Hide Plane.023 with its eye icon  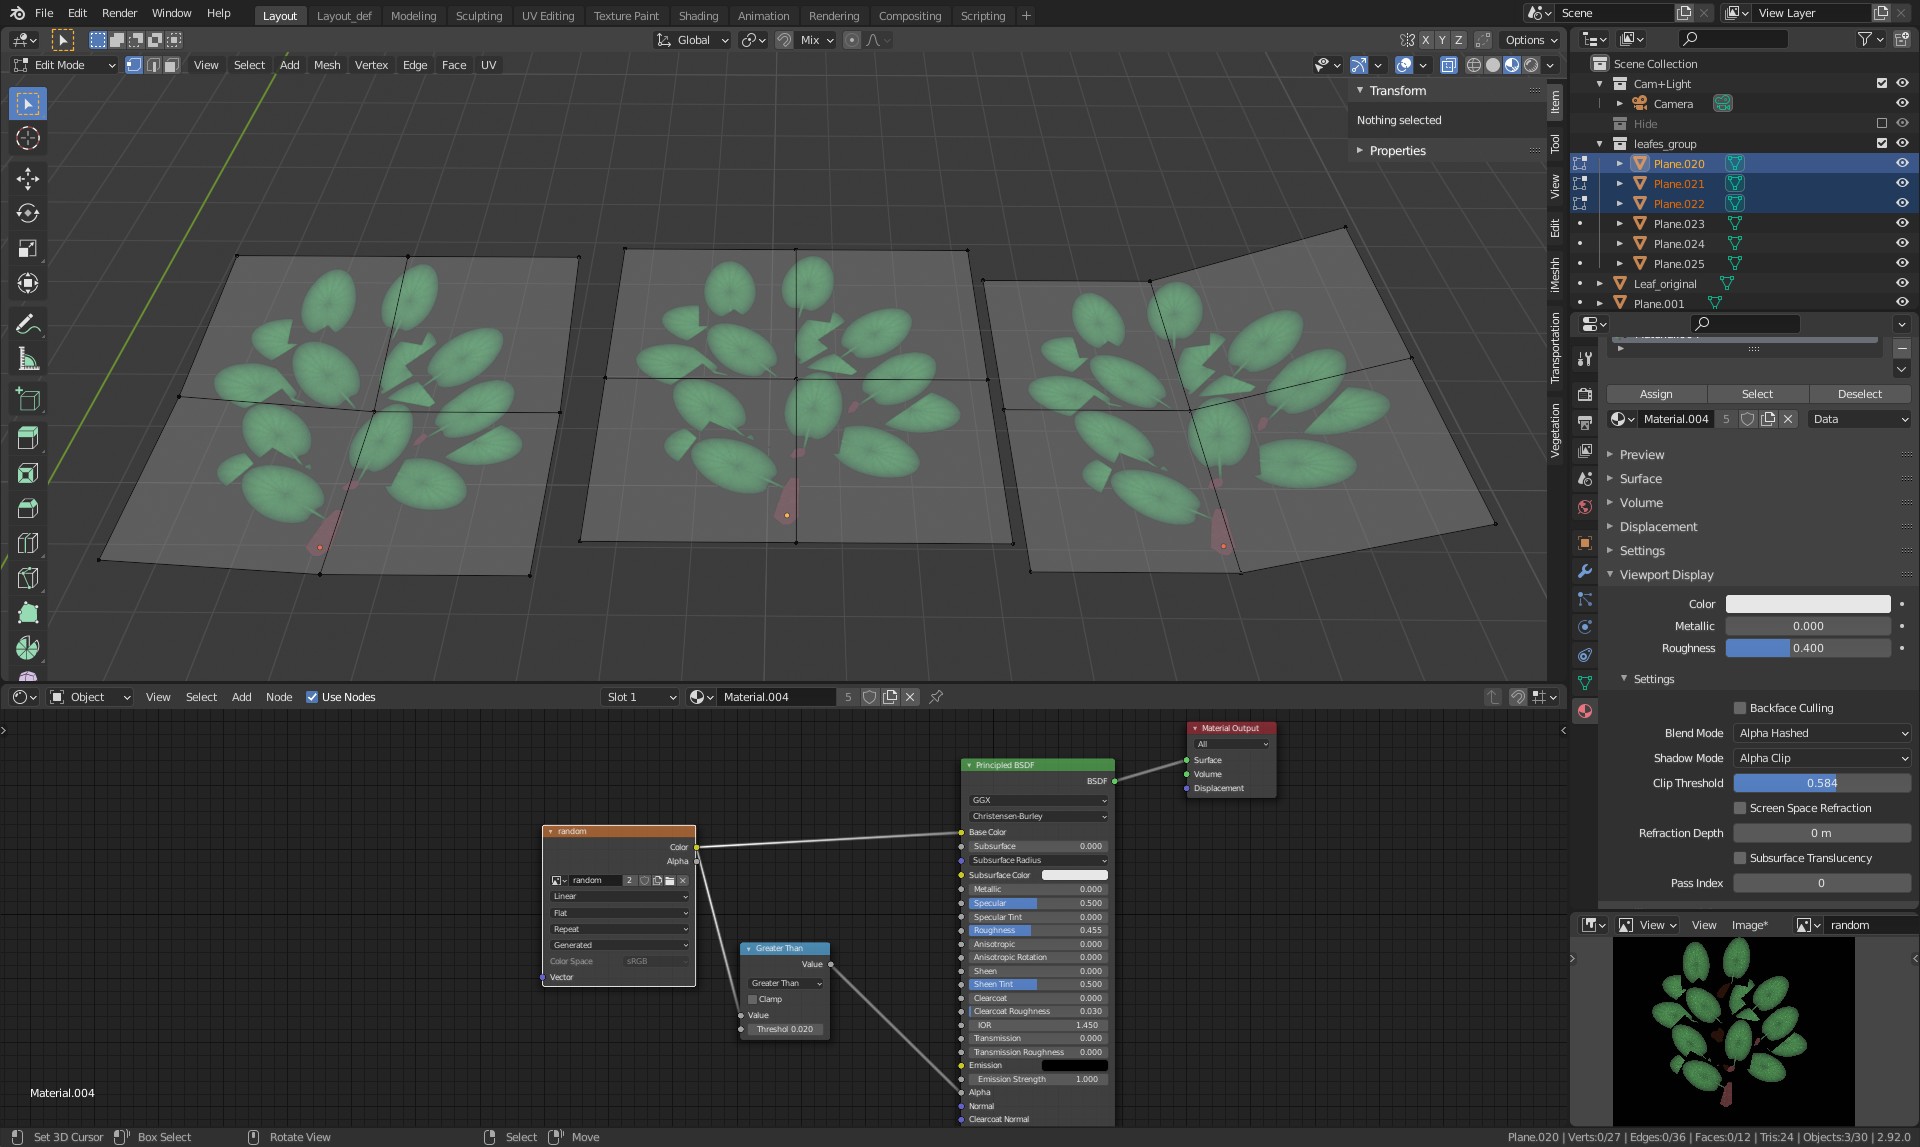[1902, 224]
